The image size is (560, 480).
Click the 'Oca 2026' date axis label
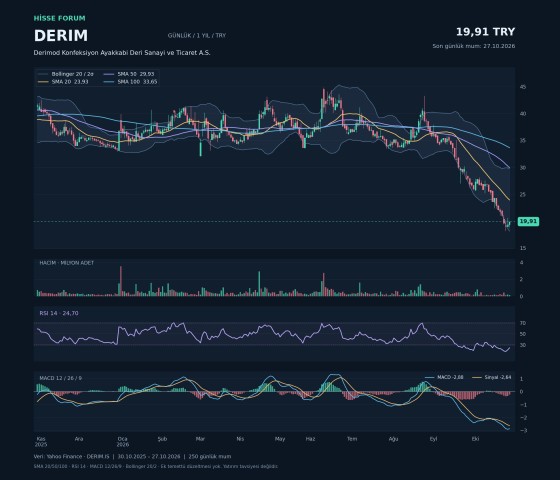click(x=122, y=442)
